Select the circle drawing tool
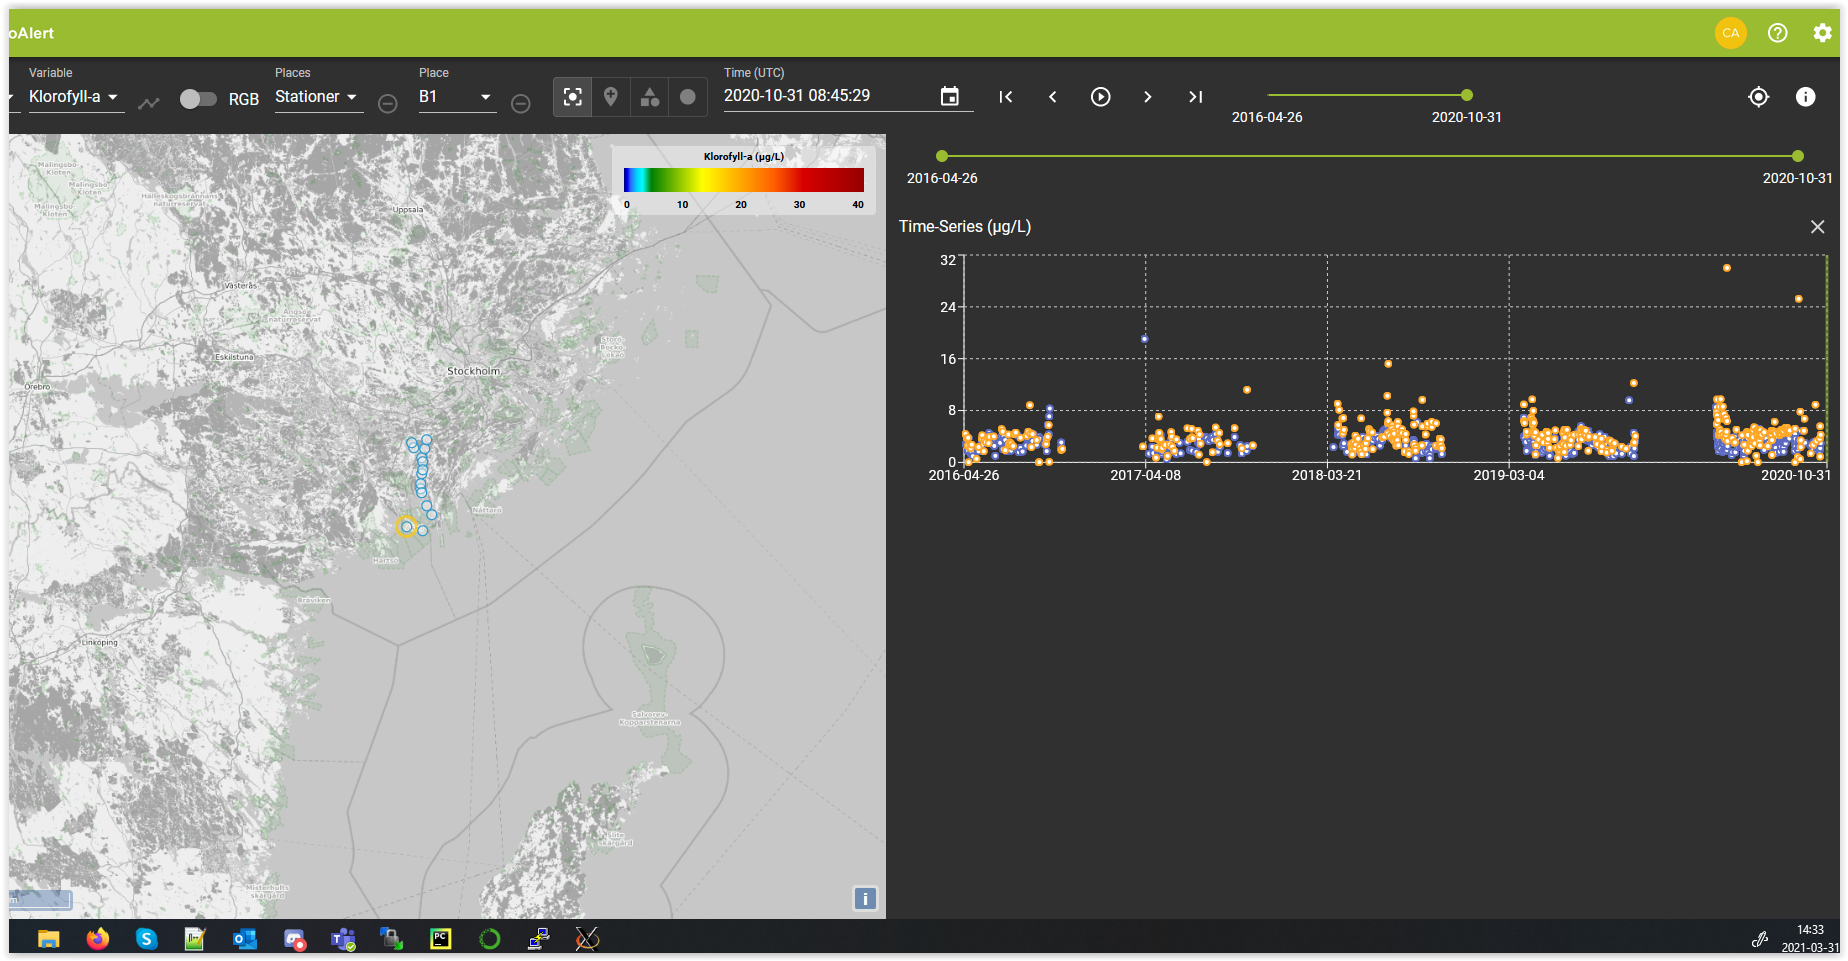 click(688, 97)
